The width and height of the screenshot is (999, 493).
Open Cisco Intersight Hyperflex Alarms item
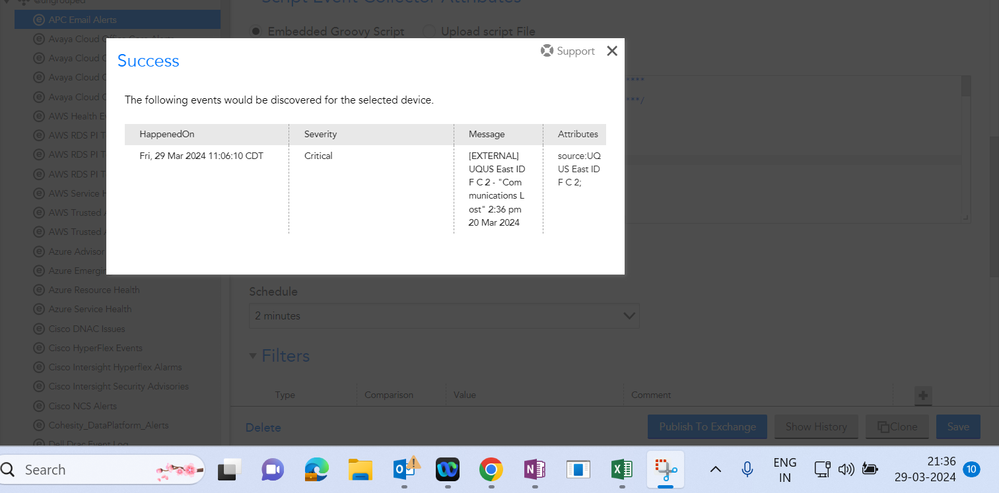click(115, 367)
